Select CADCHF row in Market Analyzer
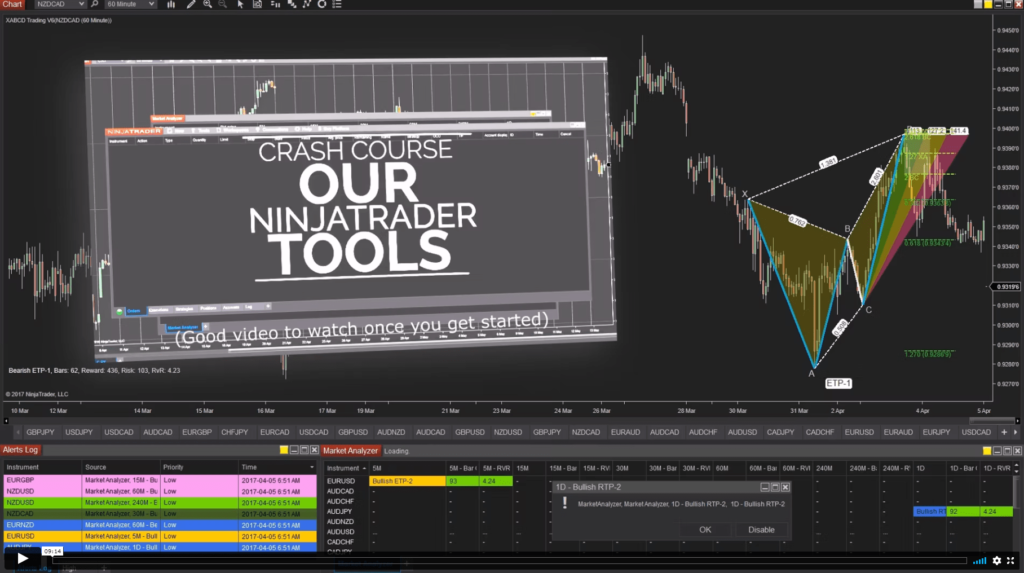 click(x=666, y=542)
